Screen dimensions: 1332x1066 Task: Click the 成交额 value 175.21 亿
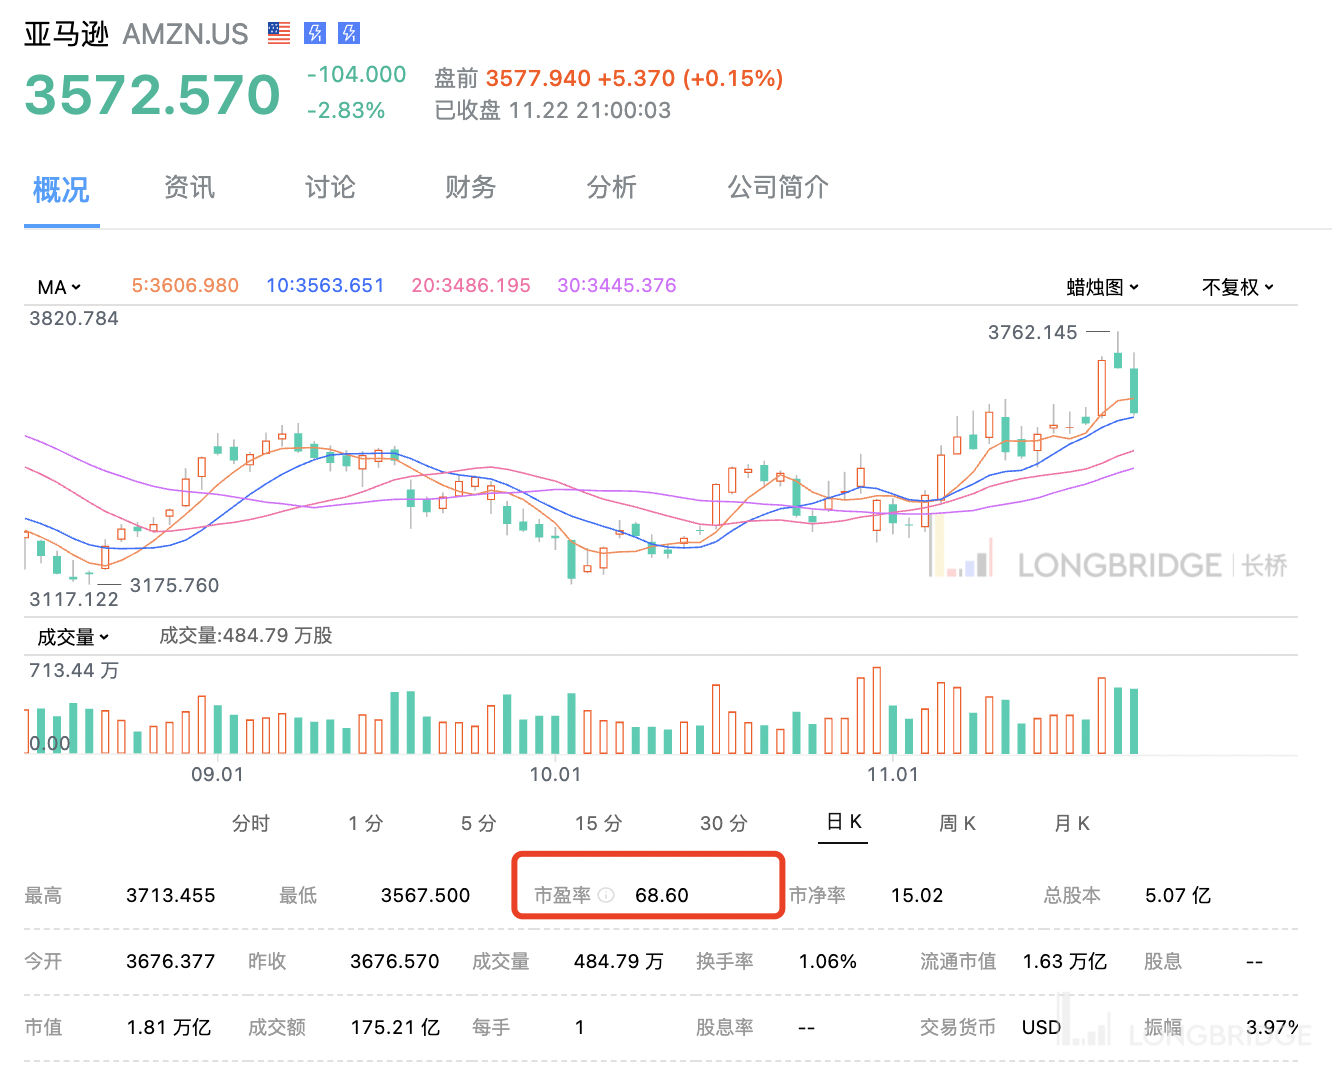395,1027
